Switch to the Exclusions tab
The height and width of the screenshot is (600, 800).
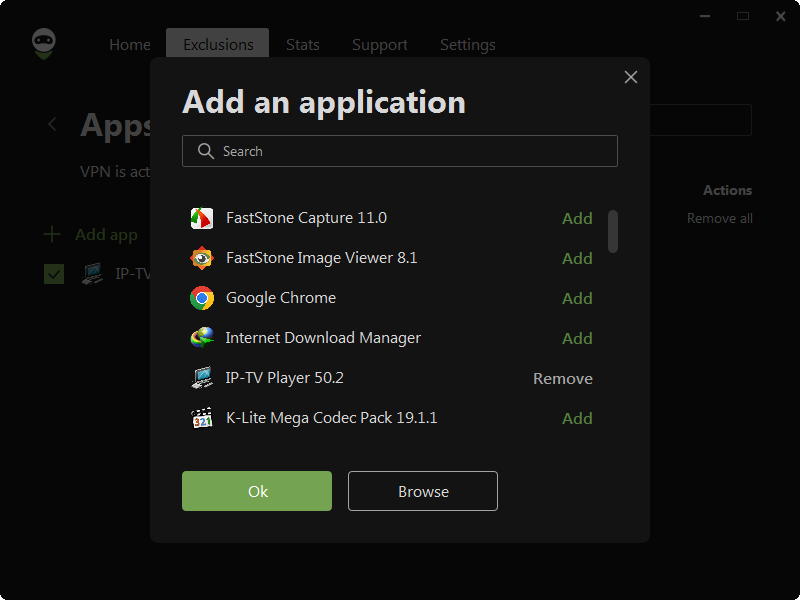[x=218, y=43]
